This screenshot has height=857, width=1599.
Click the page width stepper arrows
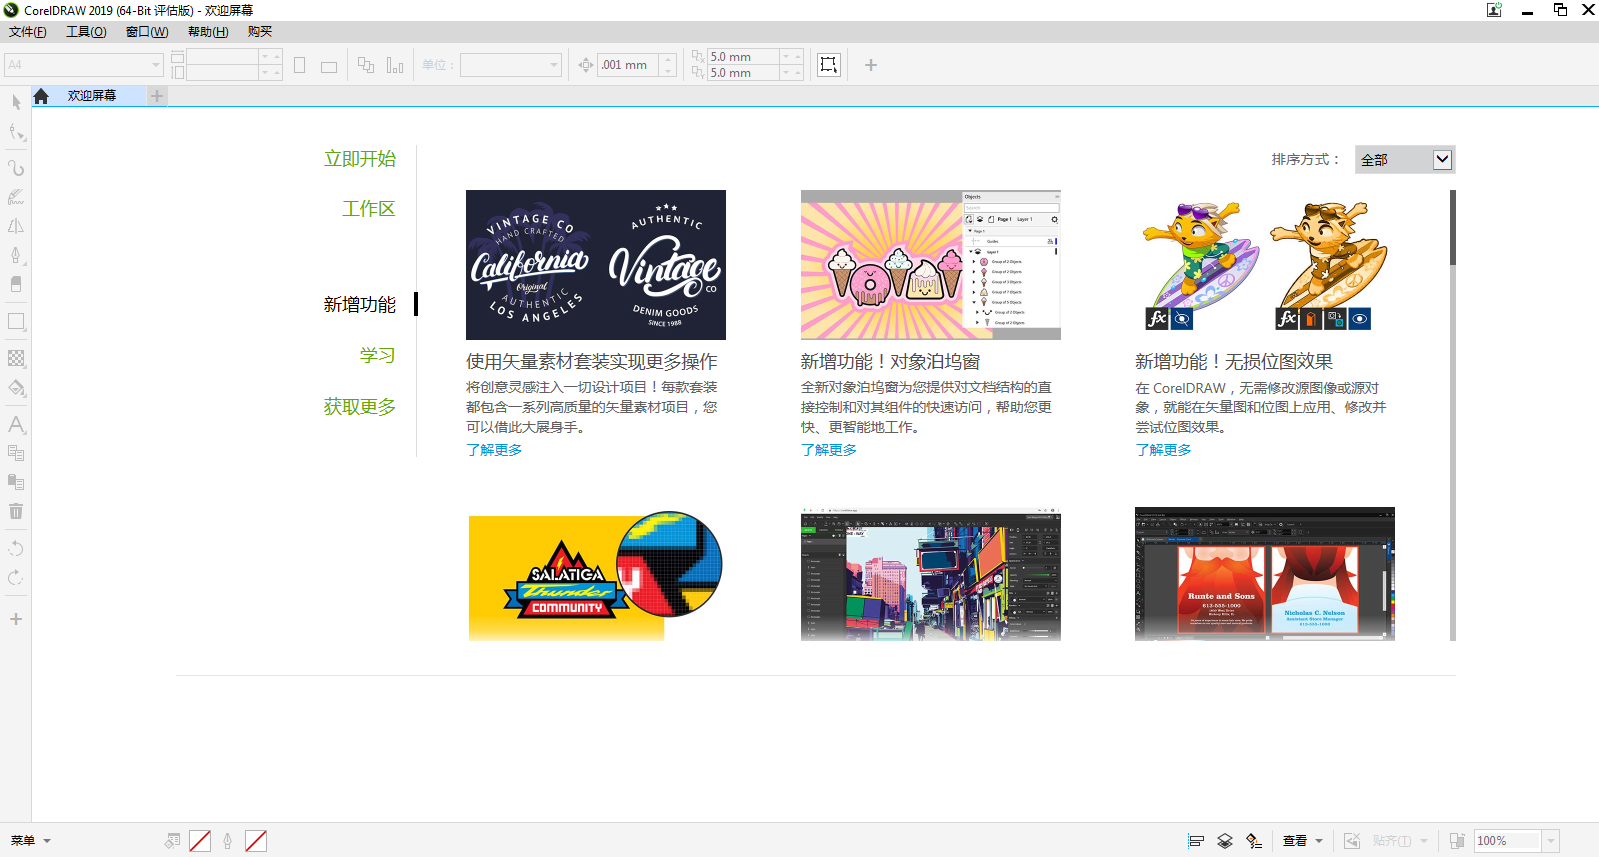[x=270, y=57]
